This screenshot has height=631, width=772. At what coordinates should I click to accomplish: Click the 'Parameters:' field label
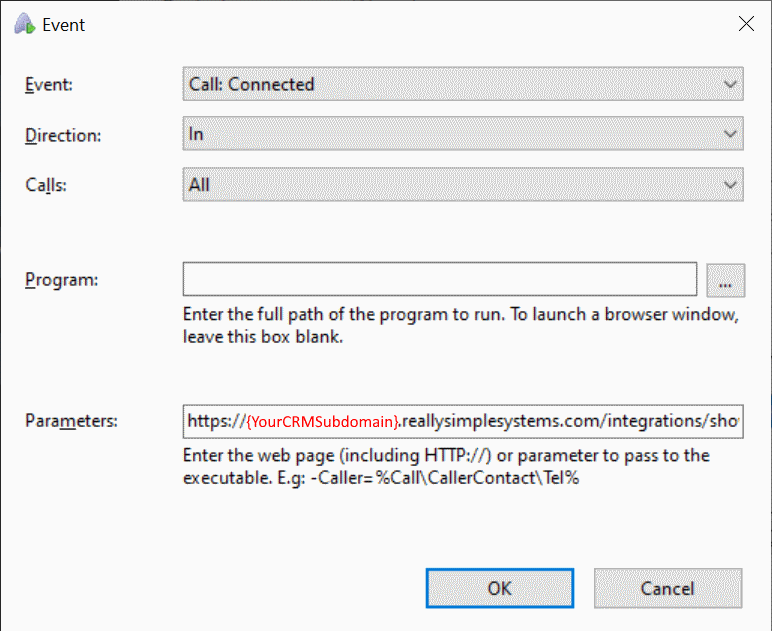71,421
